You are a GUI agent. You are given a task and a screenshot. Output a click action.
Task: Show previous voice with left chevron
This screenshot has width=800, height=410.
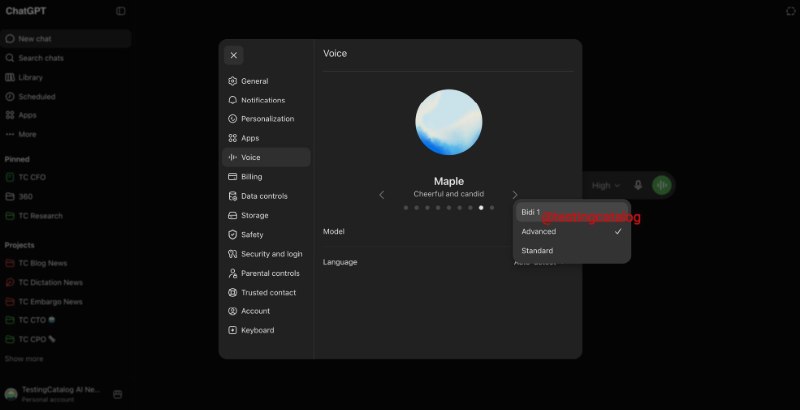coord(382,195)
